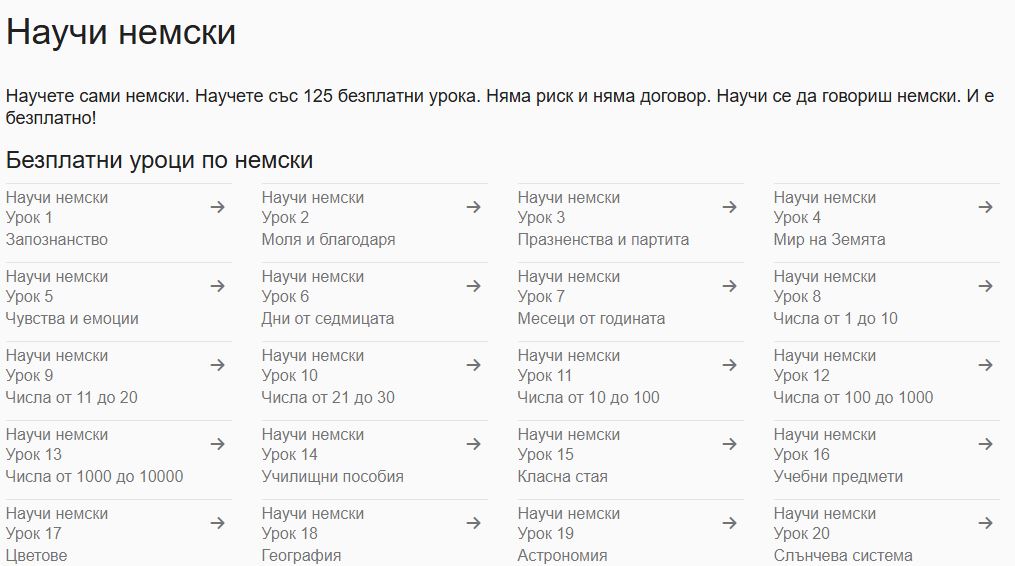Open the Класна стая lesson
Image resolution: width=1015 pixels, height=566 pixels.
[562, 476]
